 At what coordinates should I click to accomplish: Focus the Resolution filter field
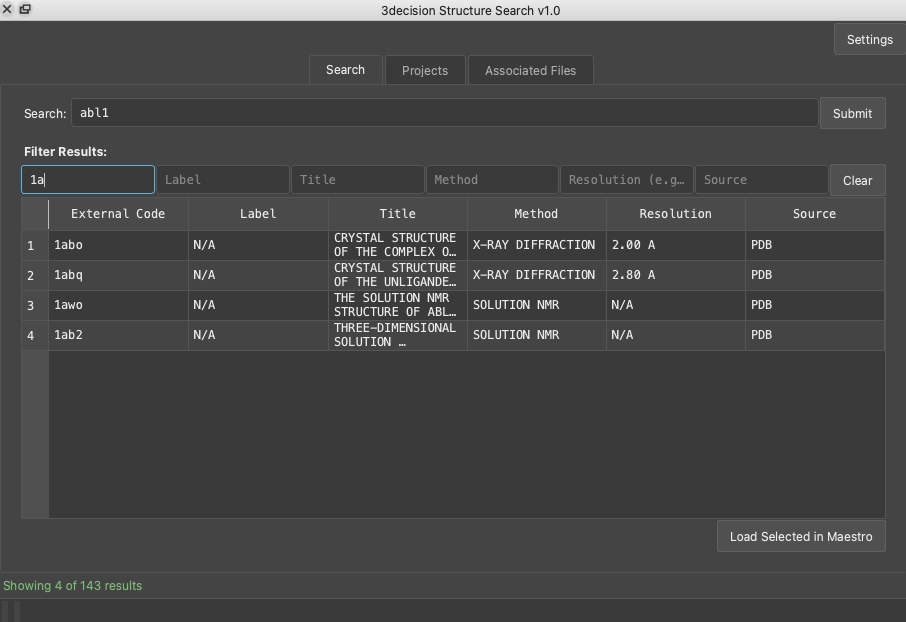point(627,180)
